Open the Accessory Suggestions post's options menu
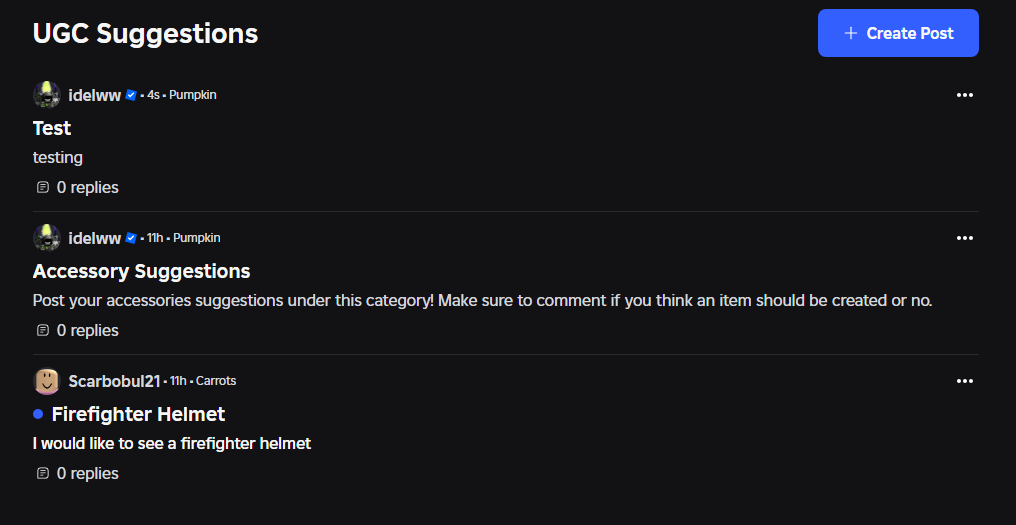 tap(964, 238)
